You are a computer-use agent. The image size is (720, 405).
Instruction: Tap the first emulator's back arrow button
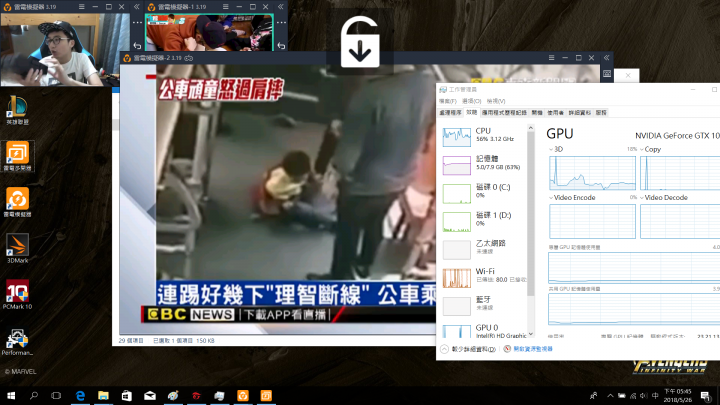click(x=137, y=45)
